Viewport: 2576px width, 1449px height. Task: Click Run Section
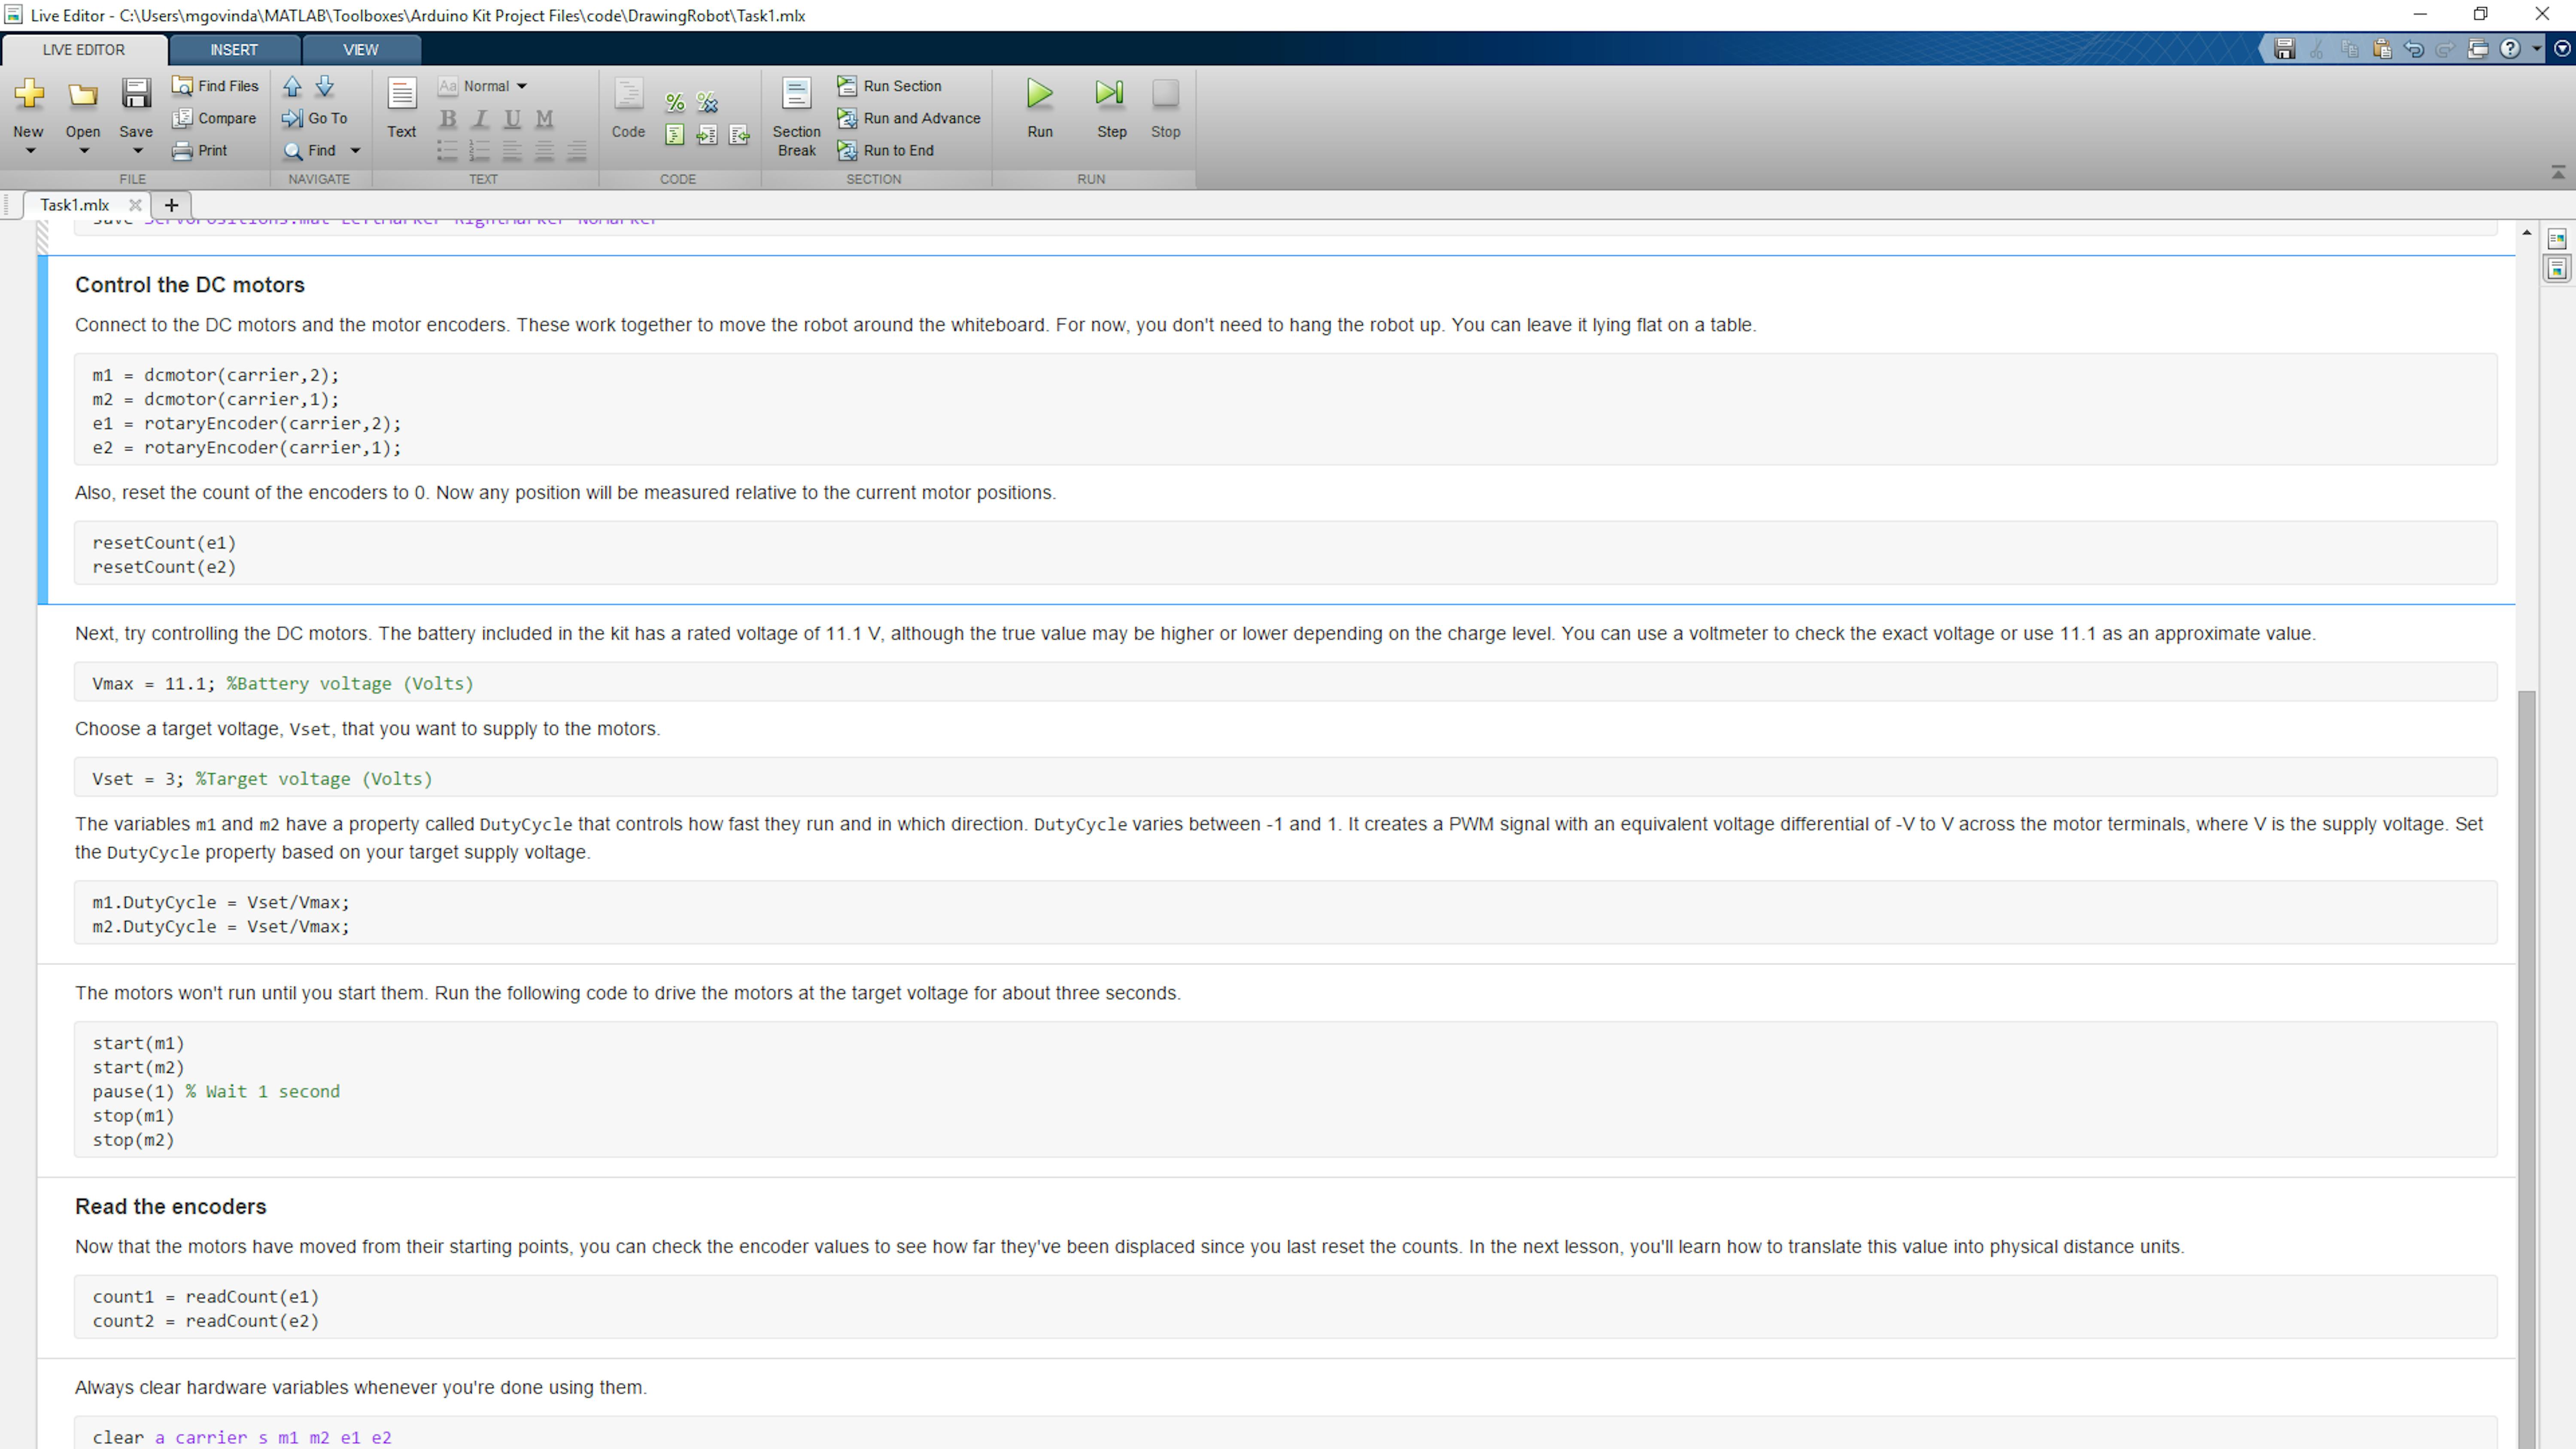pos(890,86)
